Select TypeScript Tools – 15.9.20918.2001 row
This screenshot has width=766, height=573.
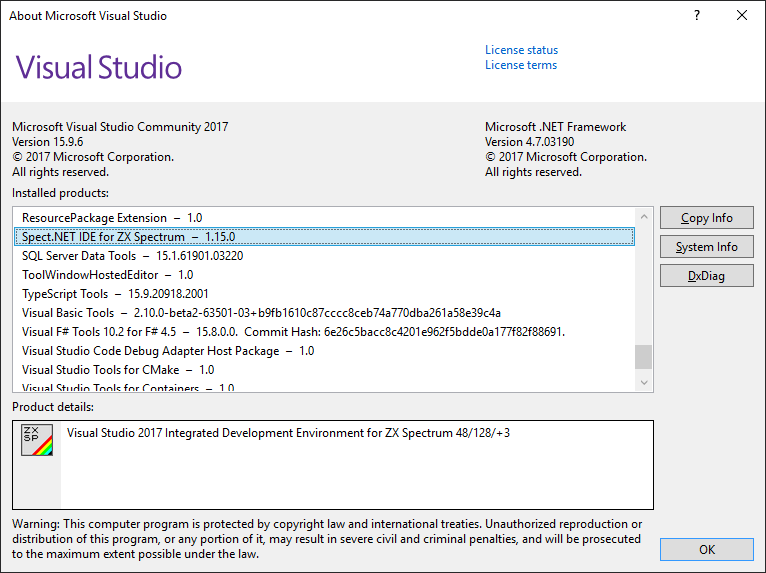tap(324, 294)
